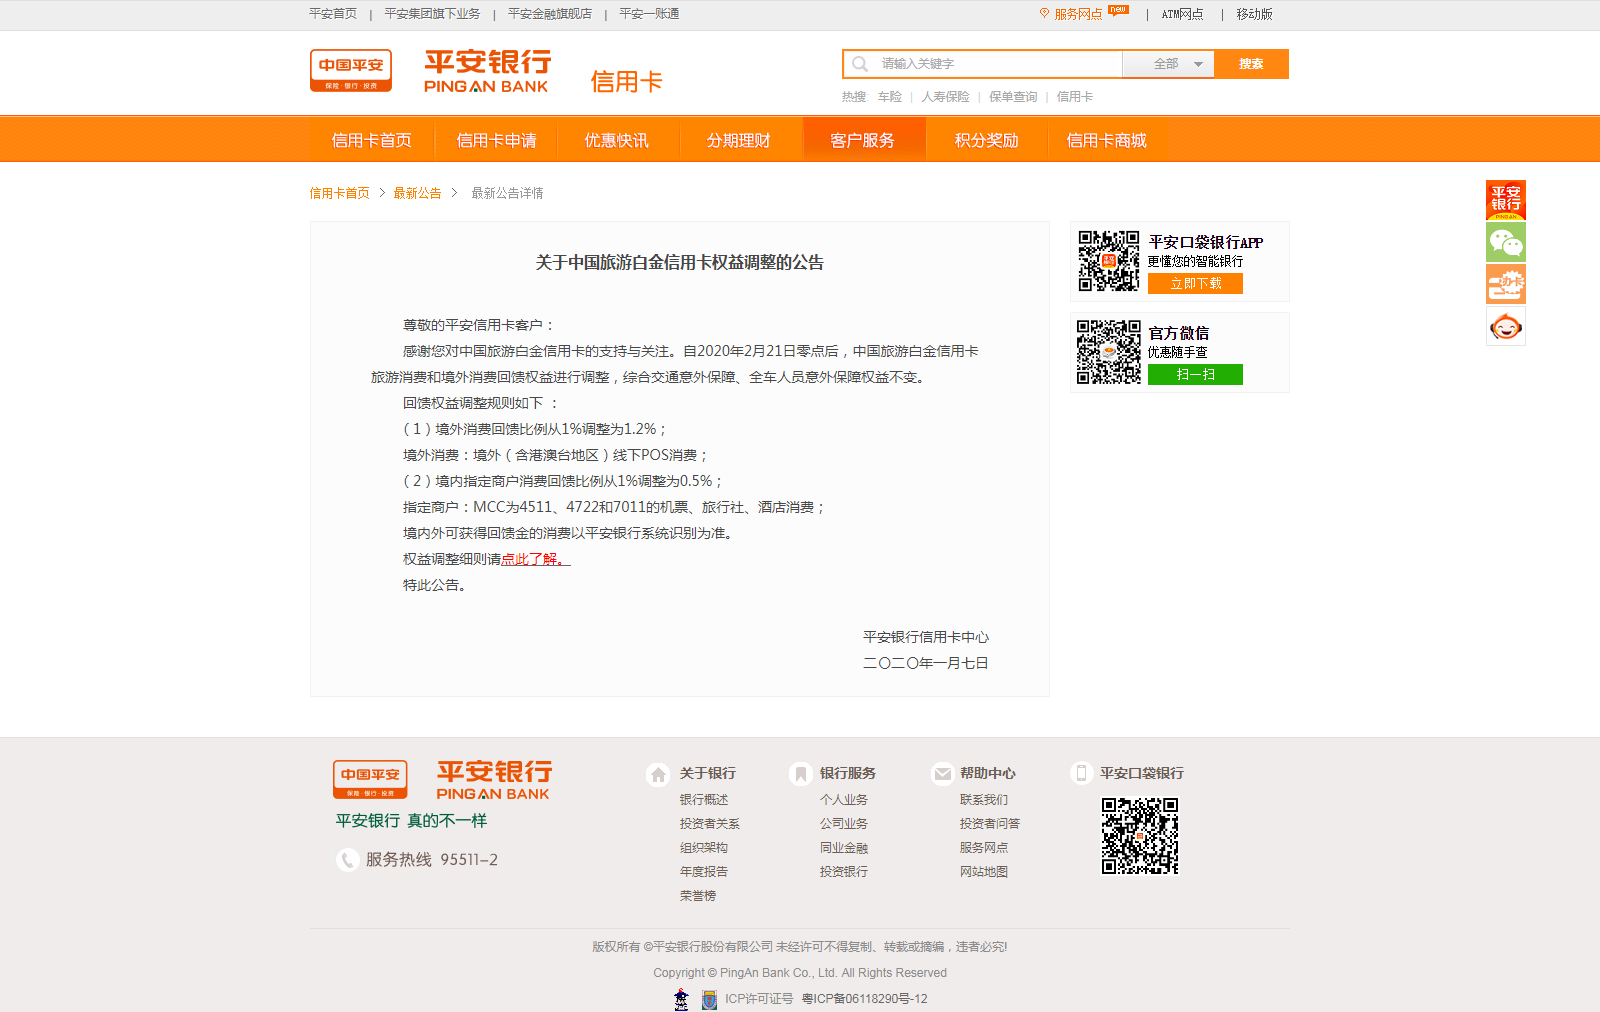Viewport: 1600px width, 1012px height.
Task: Click footer link 投资者关系
Action: point(710,824)
